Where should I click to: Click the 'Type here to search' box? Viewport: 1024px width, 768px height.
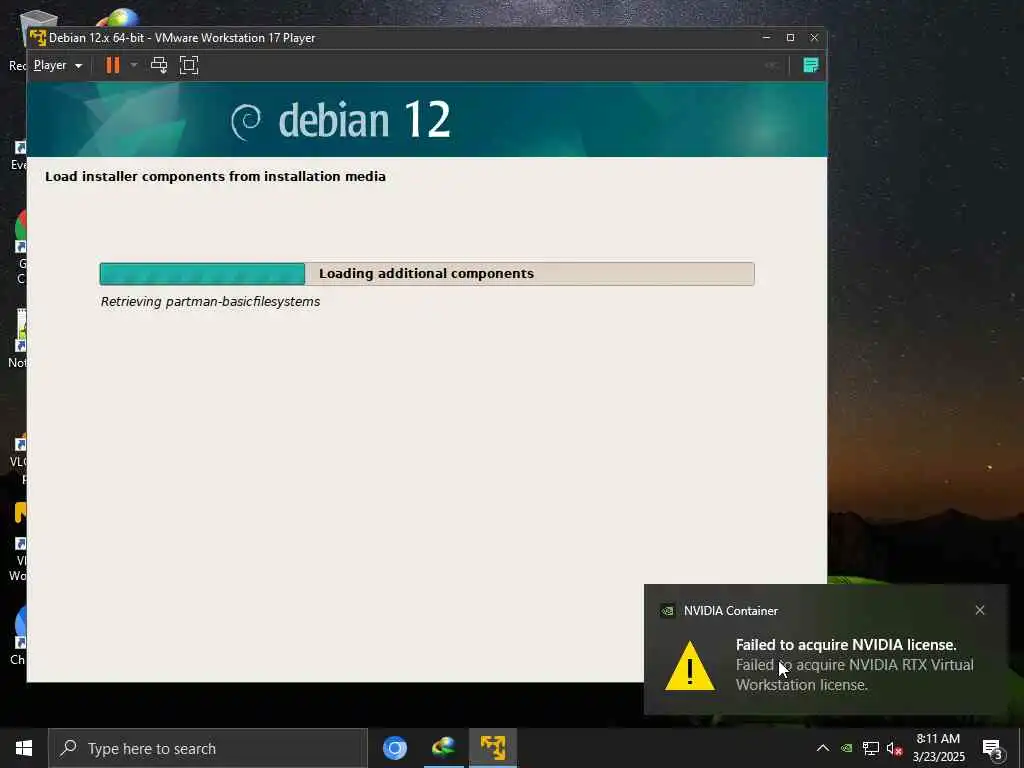208,748
